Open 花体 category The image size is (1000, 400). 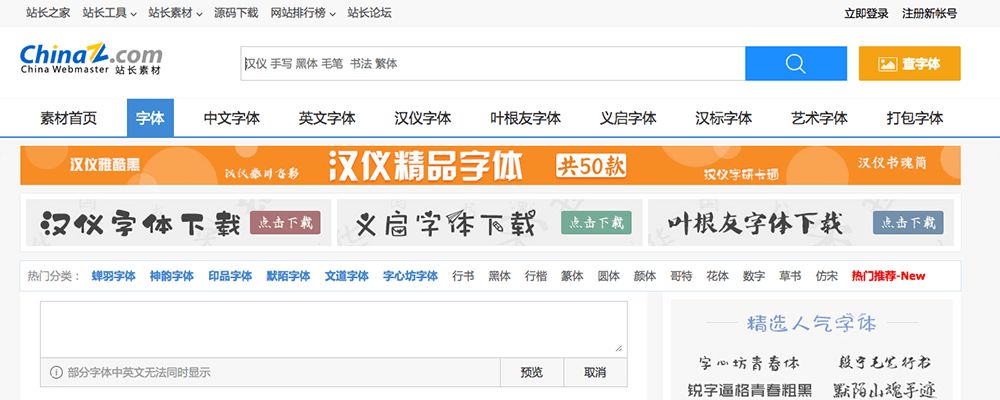(x=717, y=276)
